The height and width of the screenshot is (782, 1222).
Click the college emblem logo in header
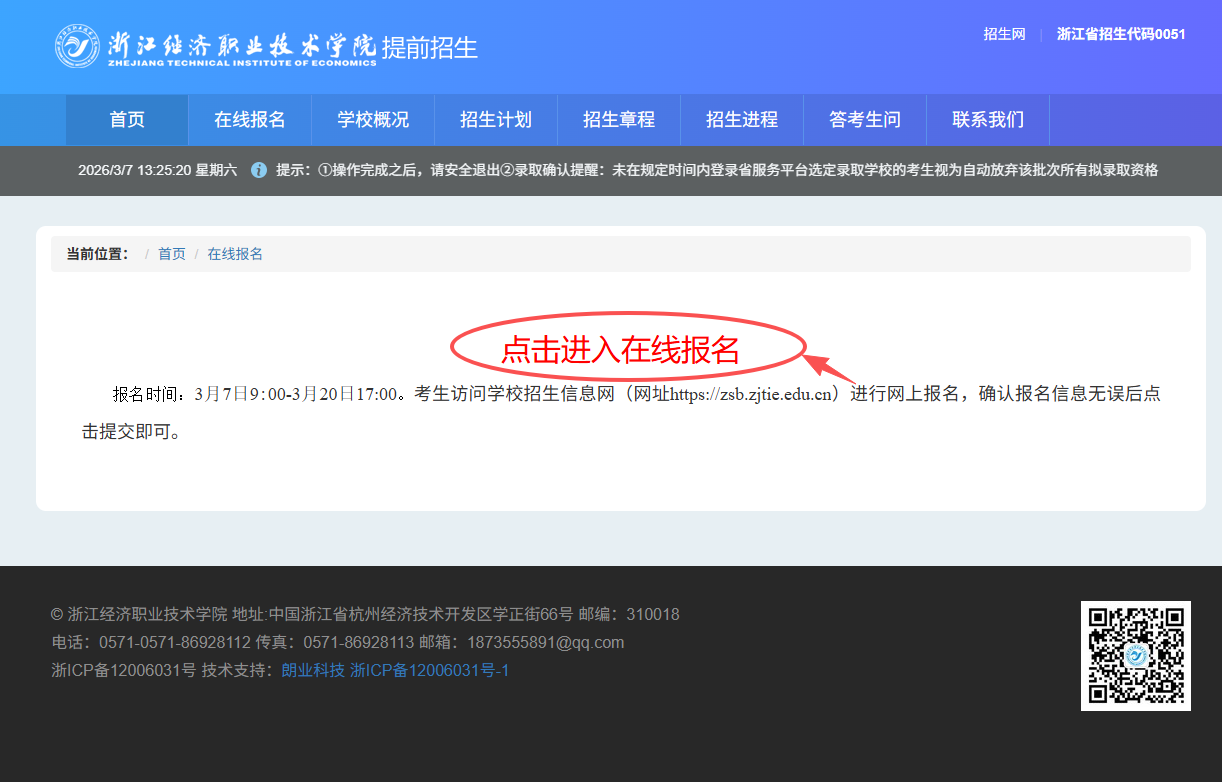pos(77,47)
